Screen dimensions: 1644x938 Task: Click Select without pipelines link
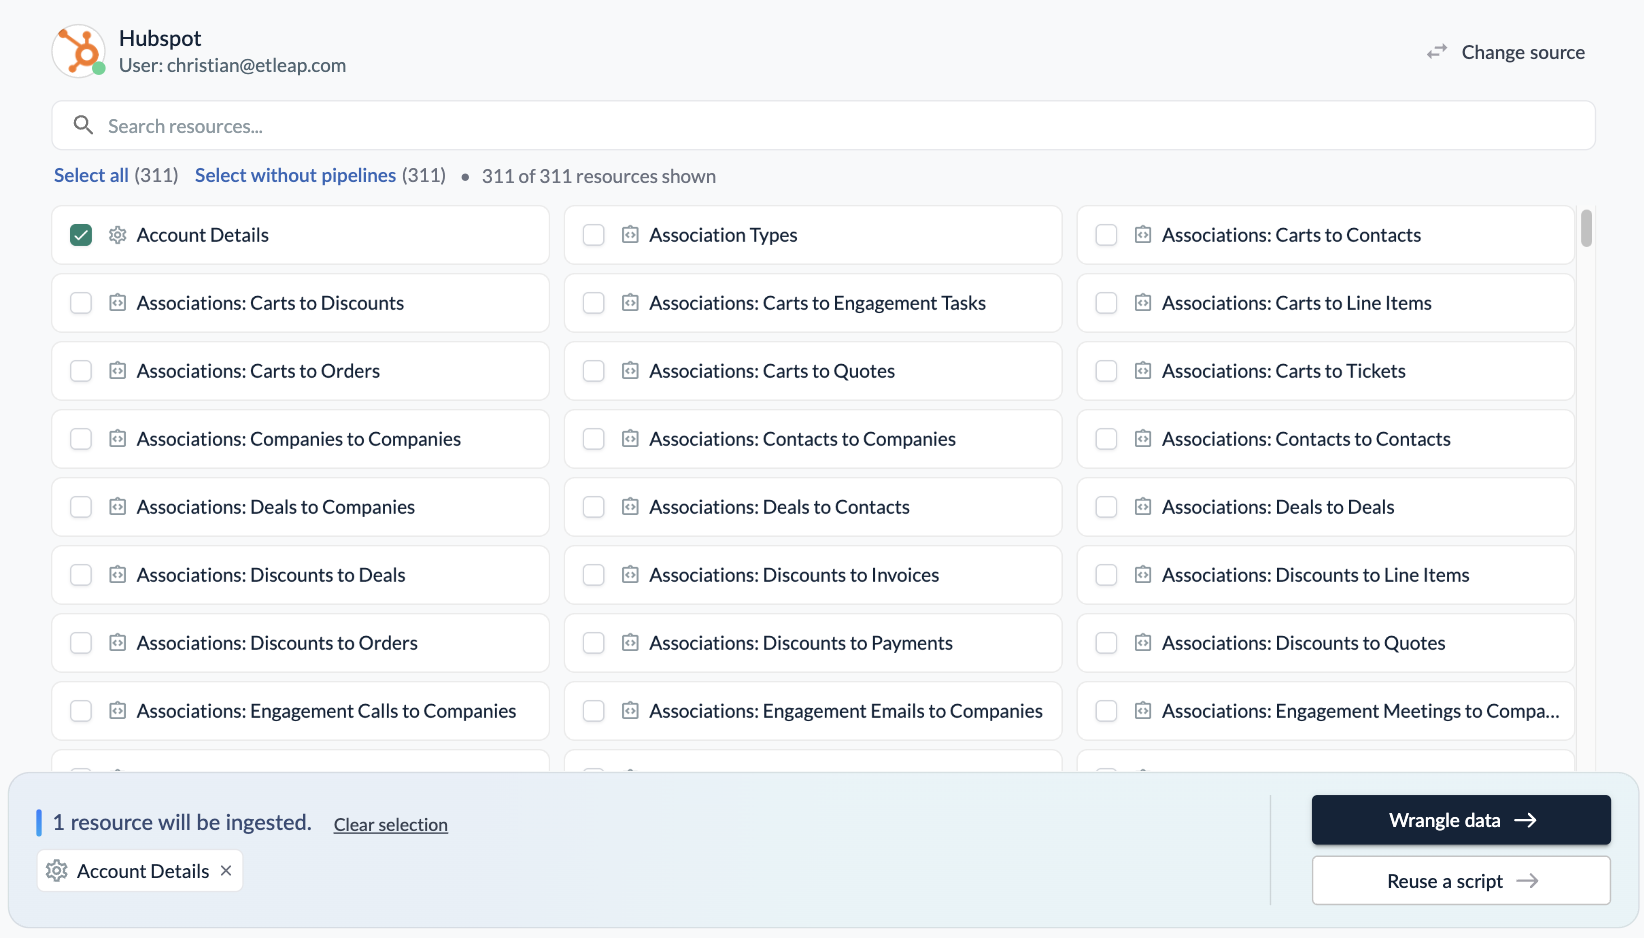(295, 176)
